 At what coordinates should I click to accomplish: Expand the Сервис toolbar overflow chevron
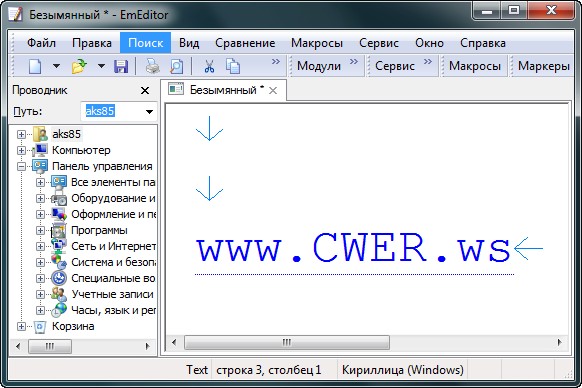pyautogui.click(x=428, y=62)
